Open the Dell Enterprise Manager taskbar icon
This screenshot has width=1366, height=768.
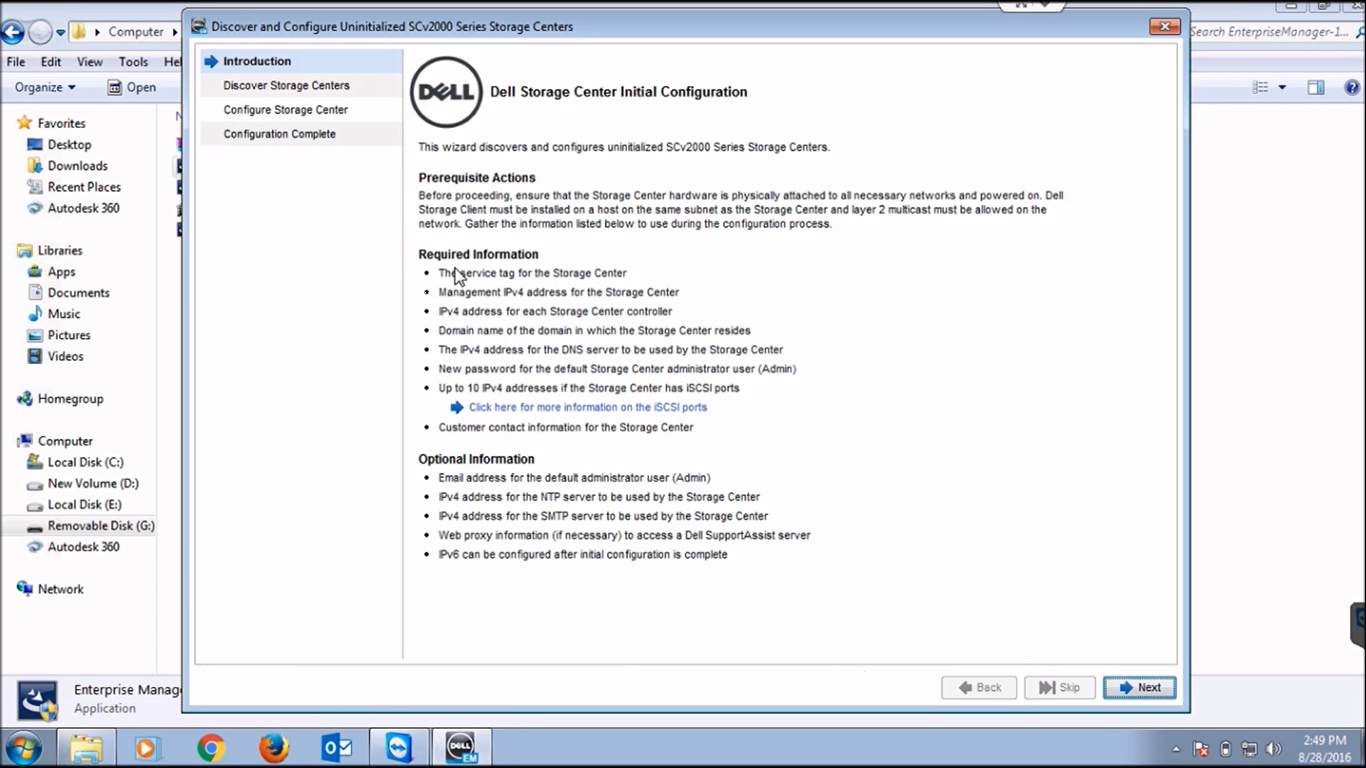(460, 747)
